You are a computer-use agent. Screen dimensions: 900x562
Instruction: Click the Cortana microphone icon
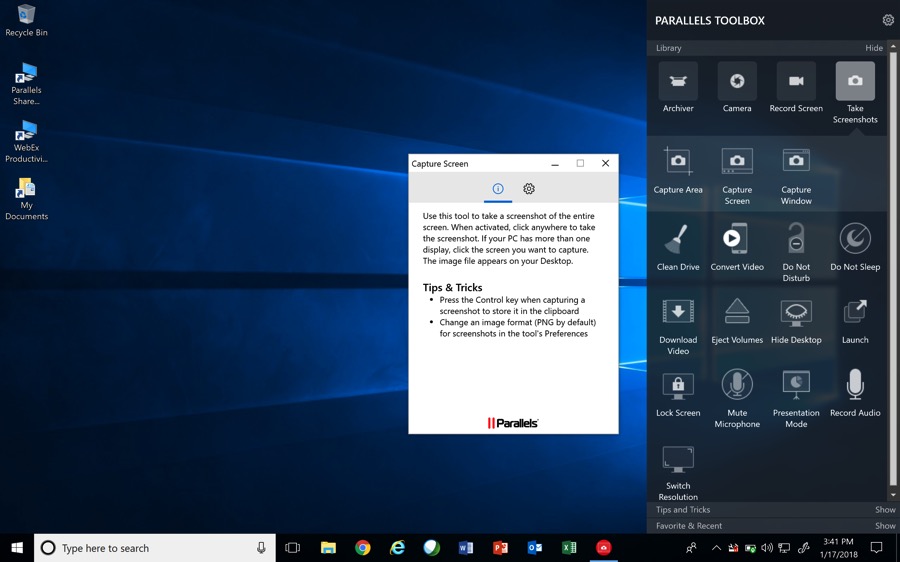coord(261,548)
